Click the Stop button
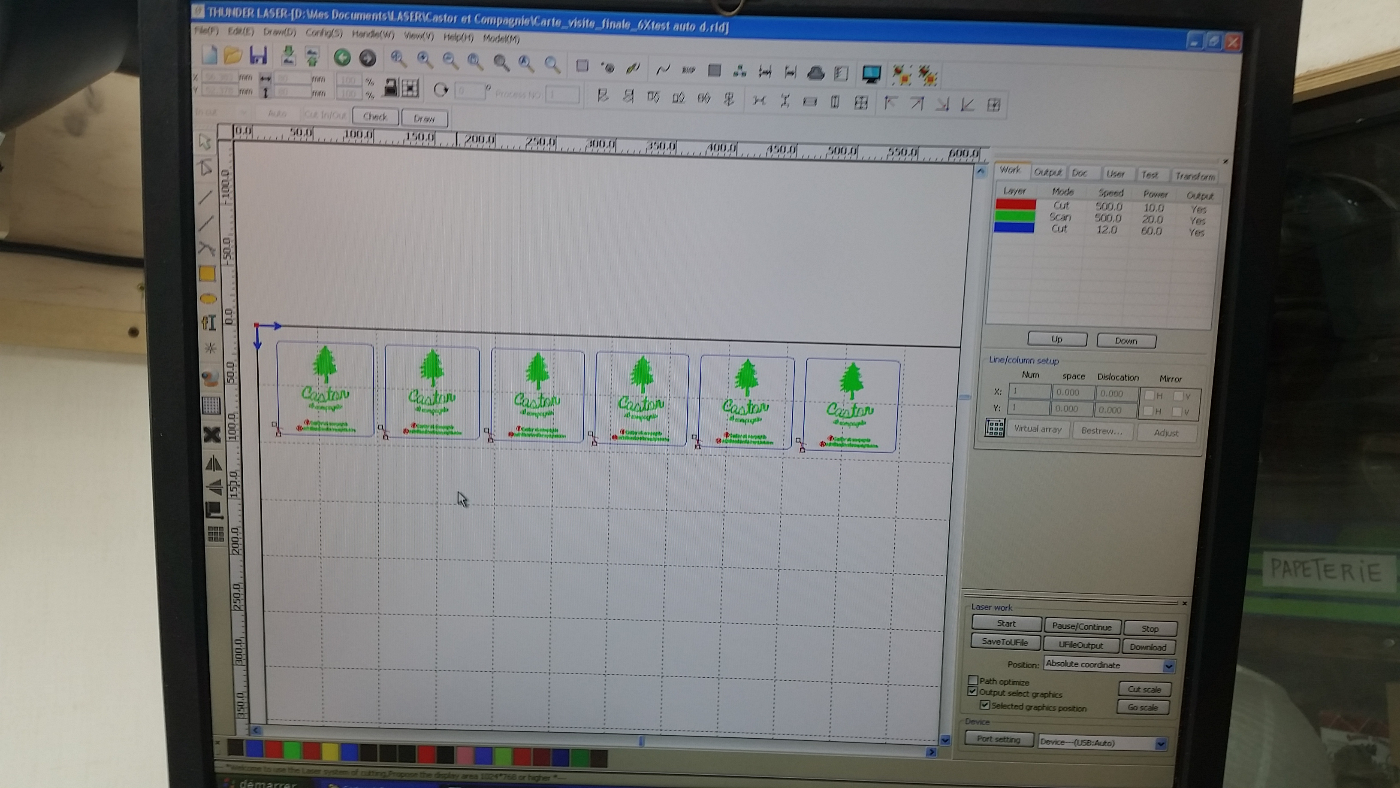The height and width of the screenshot is (788, 1400). (x=1150, y=629)
